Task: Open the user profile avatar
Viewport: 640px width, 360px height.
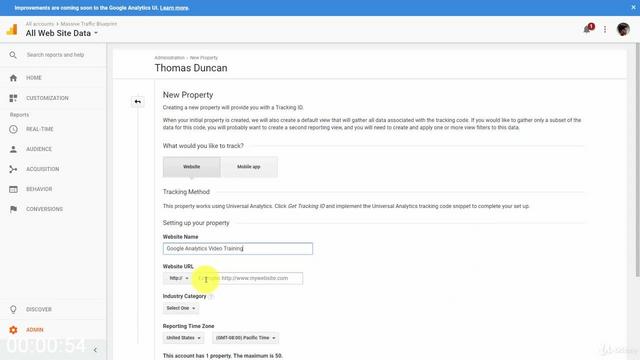Action: (x=623, y=29)
